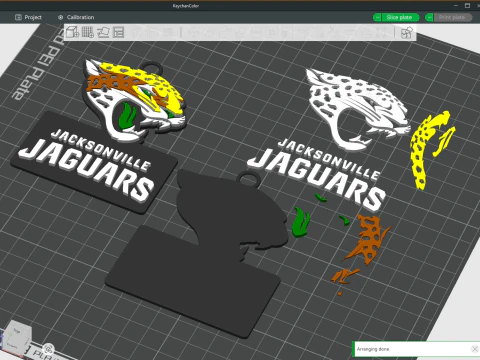Screen dimensions: 480x360
Task: Close the Arranging done notification
Action: [x=475, y=349]
